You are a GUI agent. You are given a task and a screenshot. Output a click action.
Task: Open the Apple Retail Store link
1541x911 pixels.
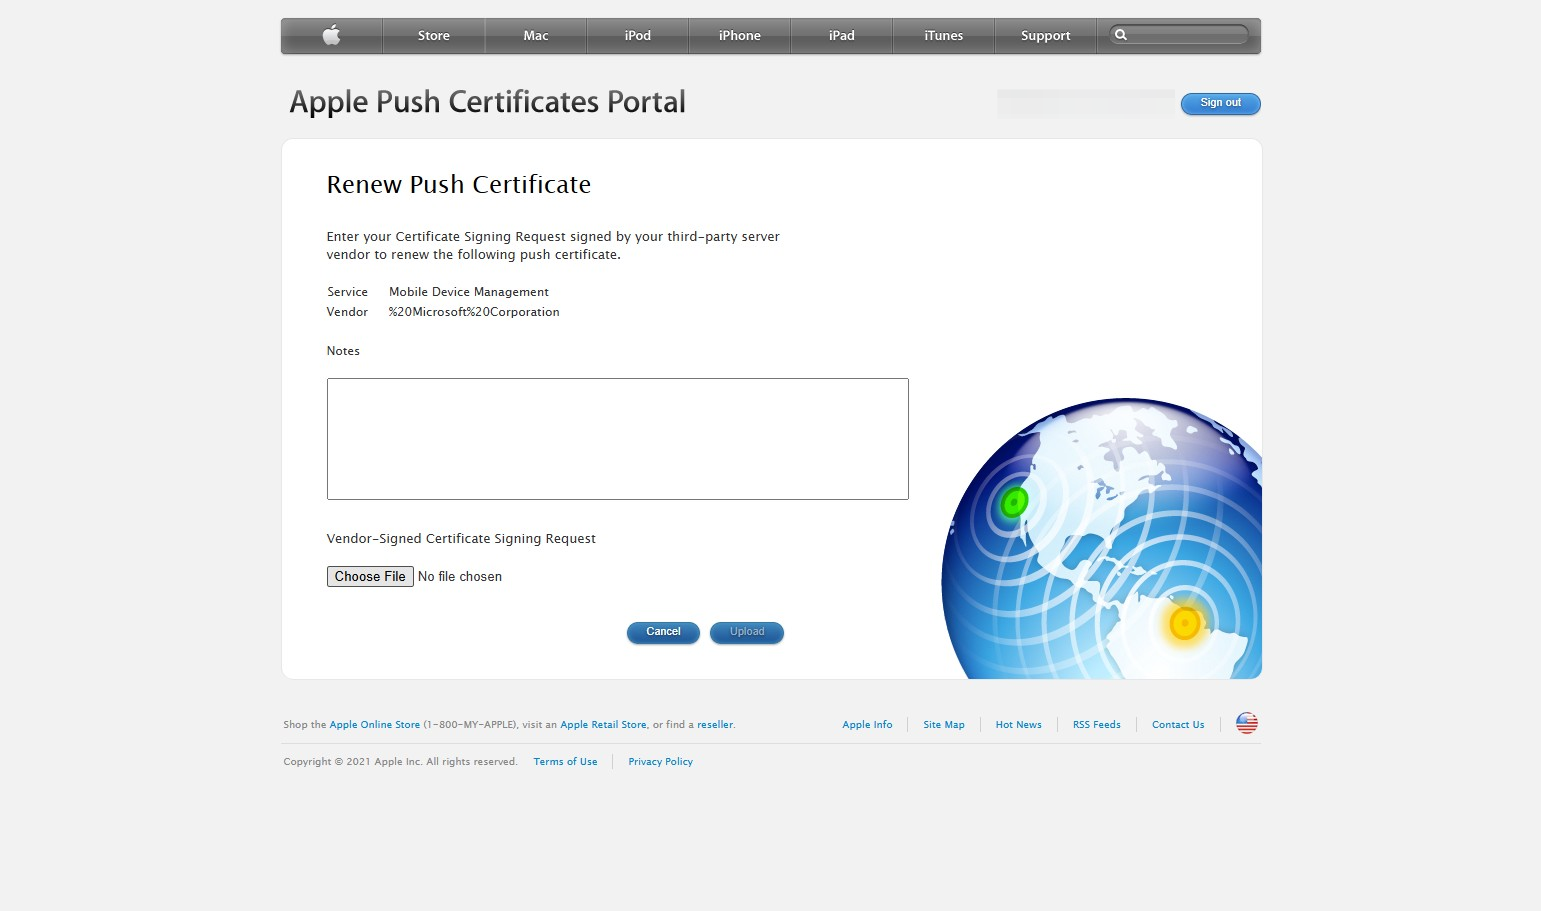pos(604,725)
